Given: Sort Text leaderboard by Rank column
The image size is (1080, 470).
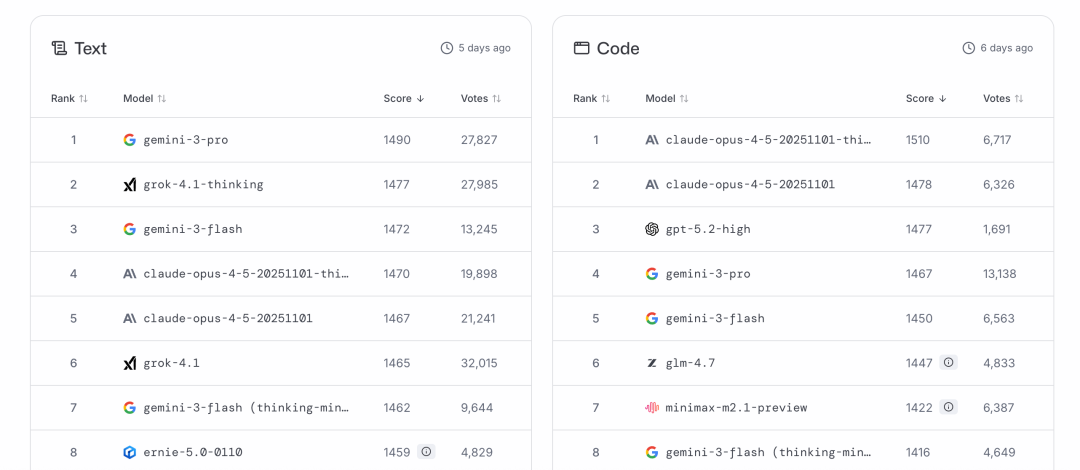Looking at the screenshot, I should (69, 98).
